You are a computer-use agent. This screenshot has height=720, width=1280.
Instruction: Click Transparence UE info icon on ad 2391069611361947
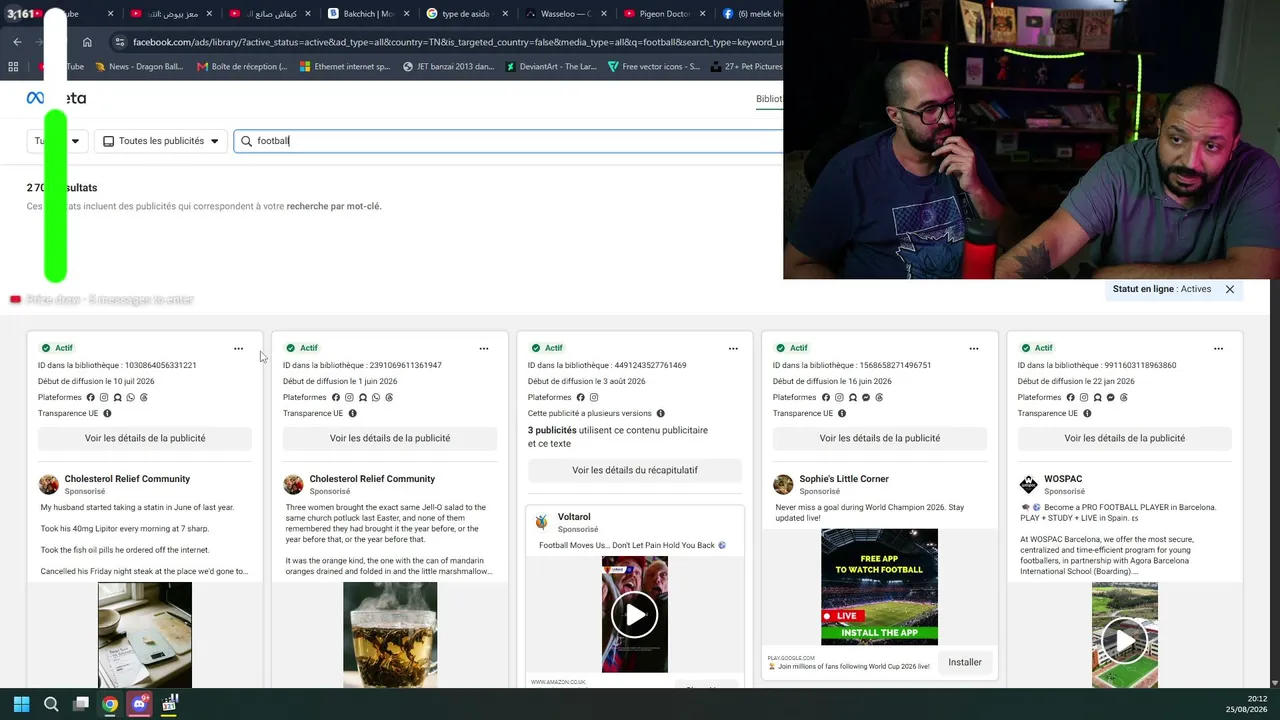(x=352, y=413)
